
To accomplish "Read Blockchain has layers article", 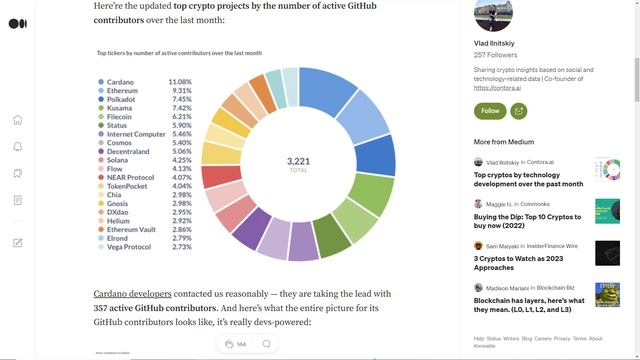I will pyautogui.click(x=529, y=305).
